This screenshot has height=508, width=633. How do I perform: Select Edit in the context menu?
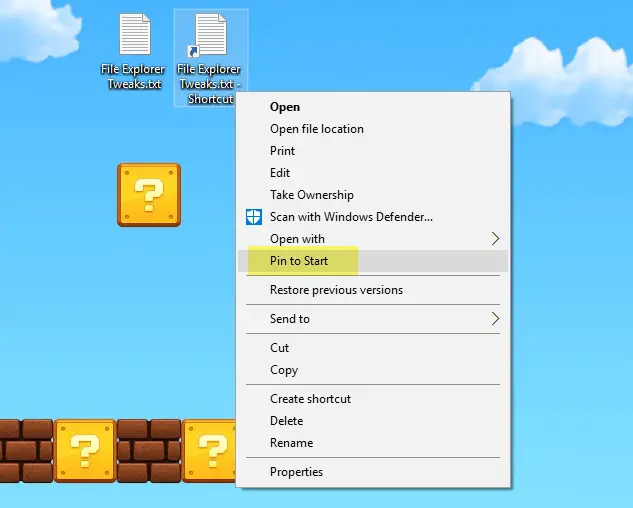pos(373,173)
